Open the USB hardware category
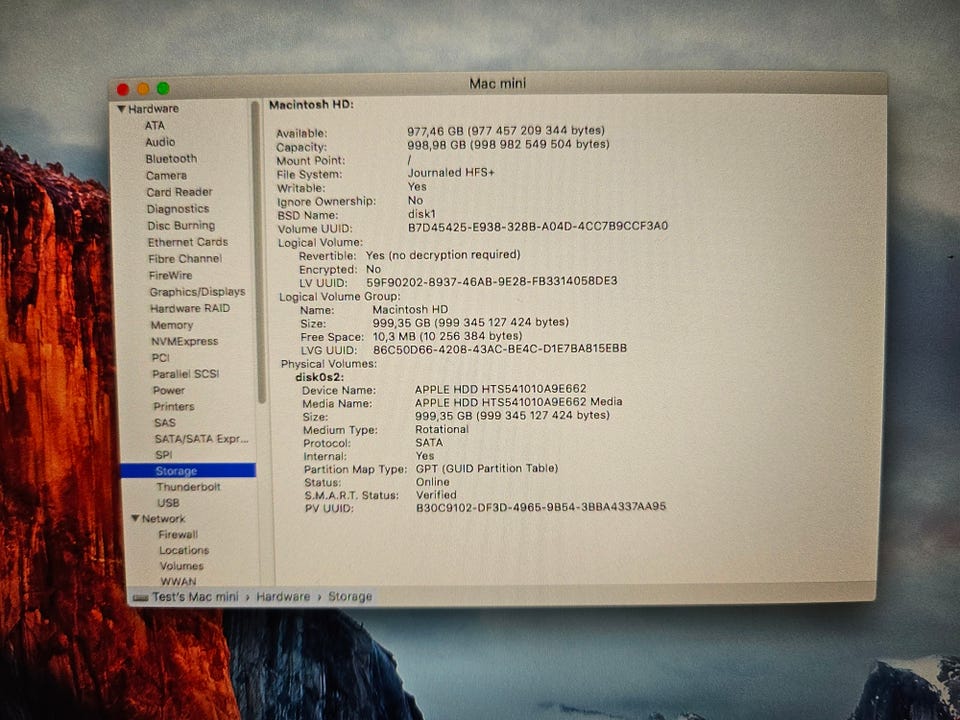 tap(168, 503)
